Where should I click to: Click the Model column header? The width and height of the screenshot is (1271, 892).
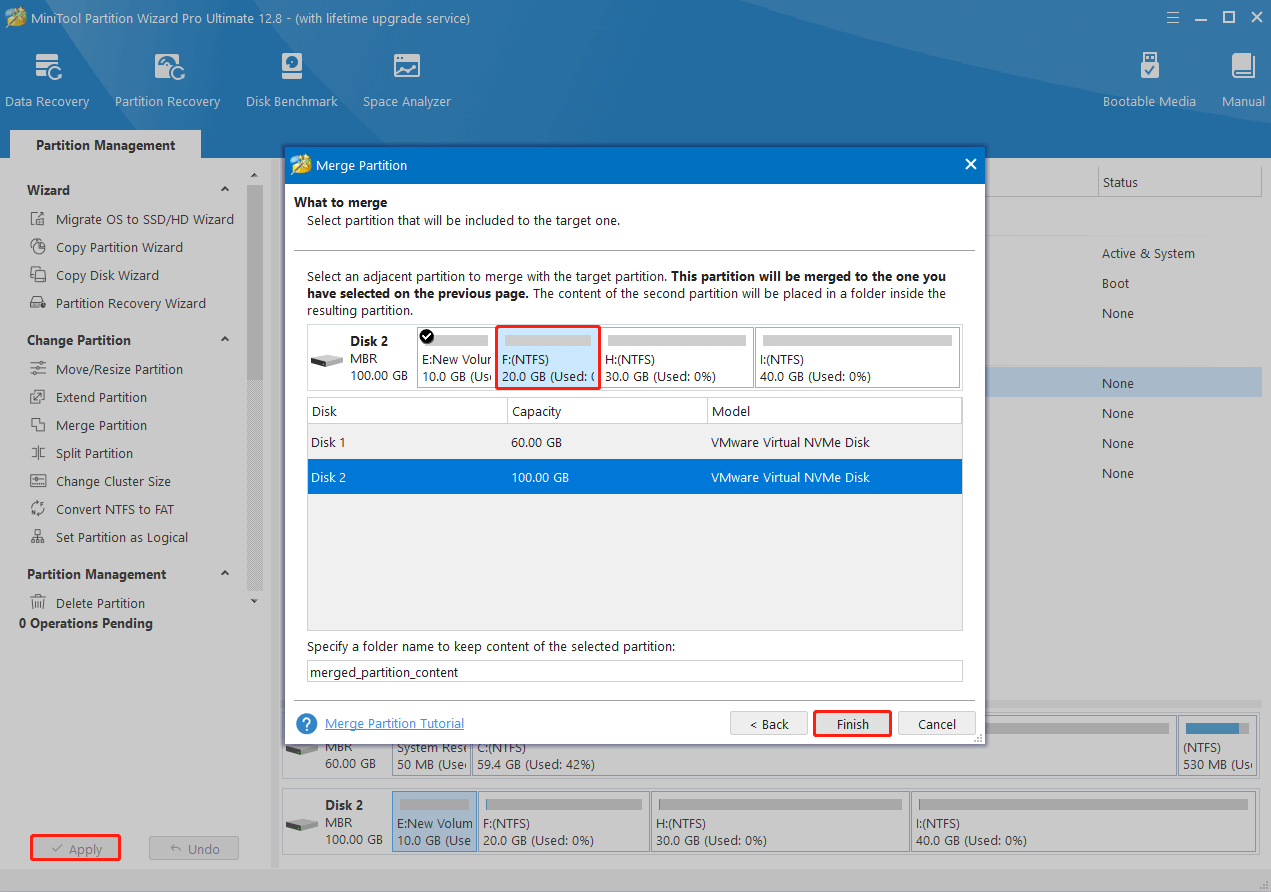[x=834, y=411]
